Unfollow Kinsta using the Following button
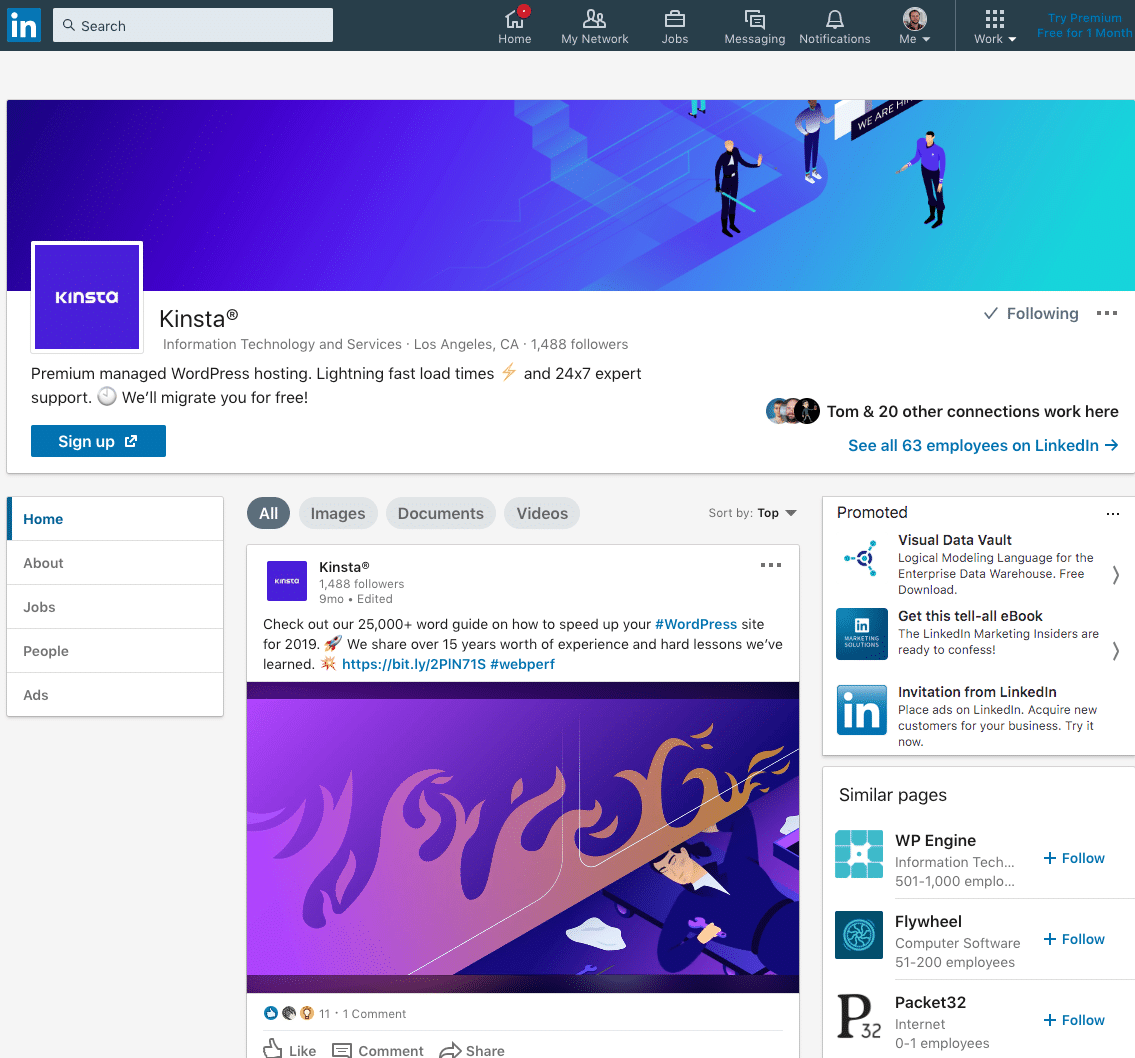The height and width of the screenshot is (1058, 1135). pos(1031,313)
